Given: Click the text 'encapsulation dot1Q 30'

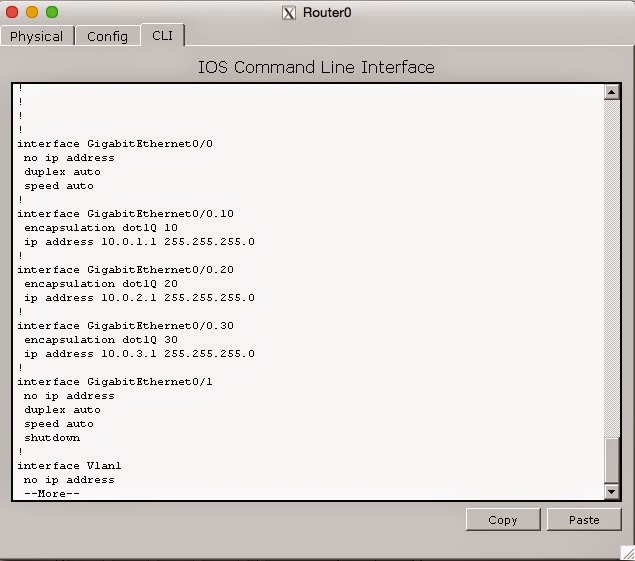Looking at the screenshot, I should click(101, 340).
